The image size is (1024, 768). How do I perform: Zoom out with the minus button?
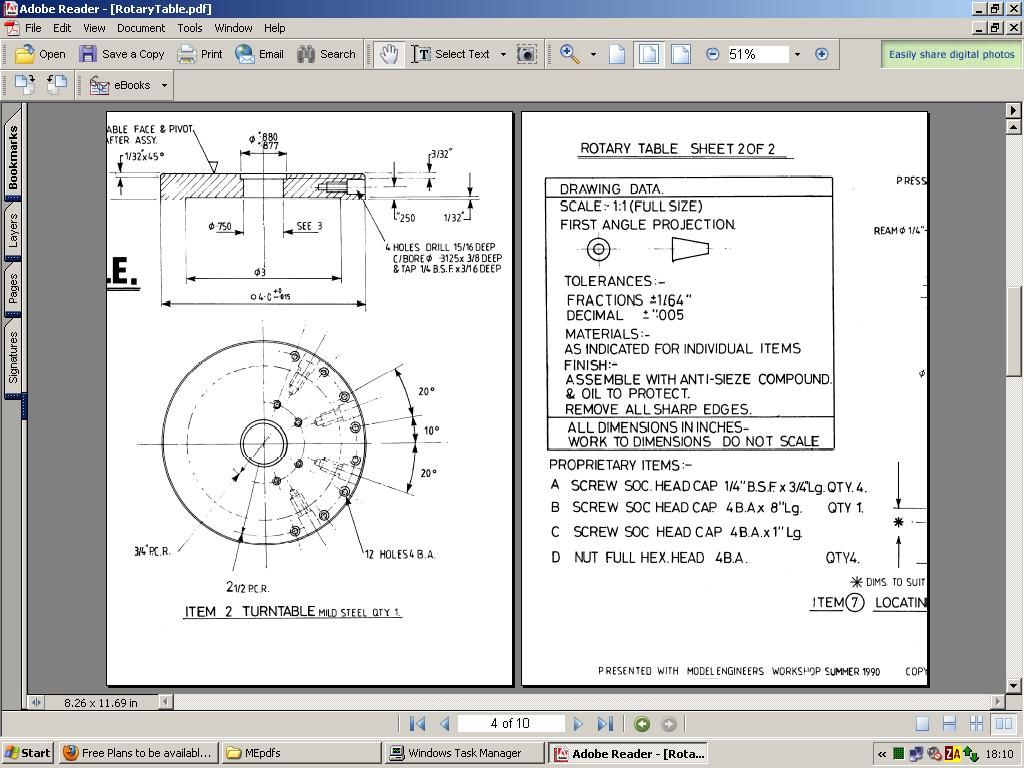tap(712, 54)
